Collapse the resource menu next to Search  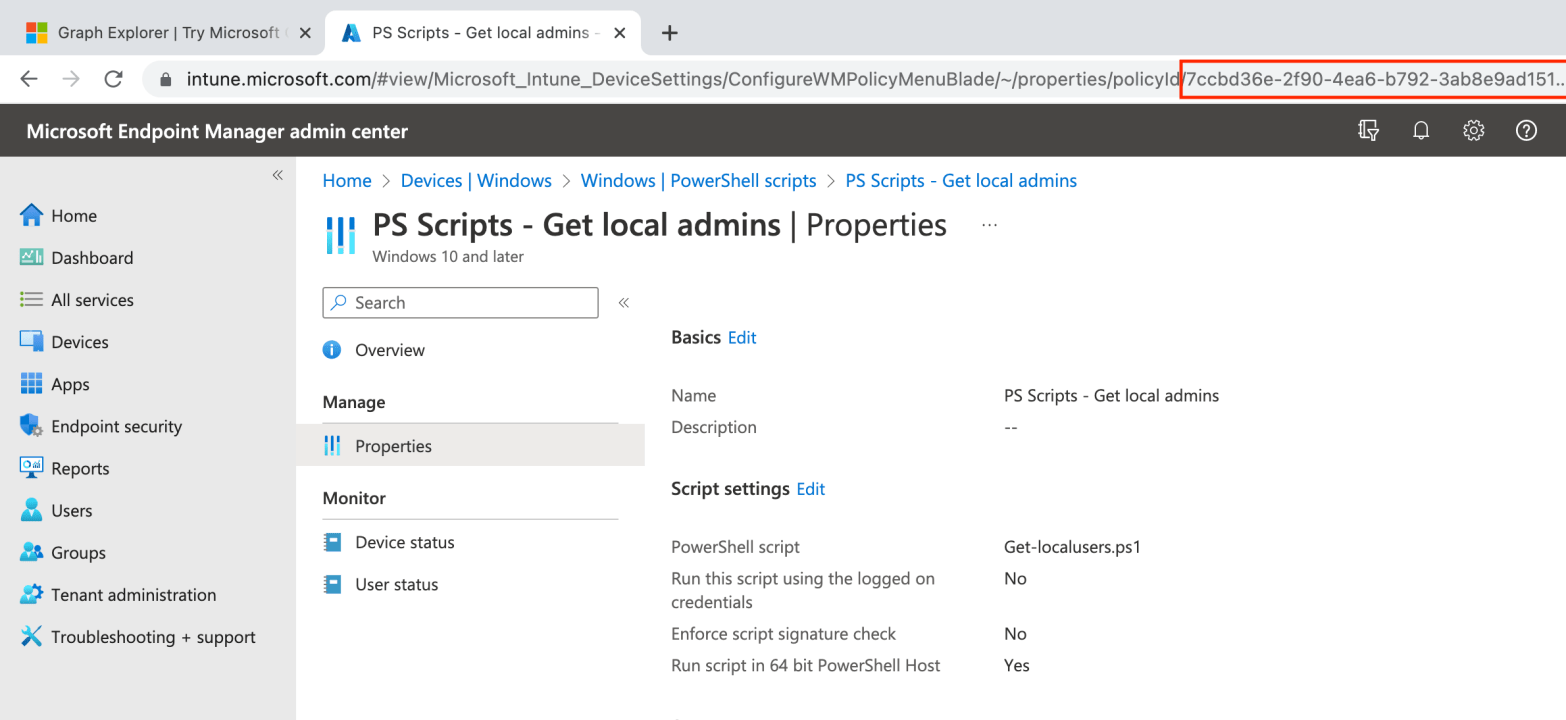coord(624,303)
